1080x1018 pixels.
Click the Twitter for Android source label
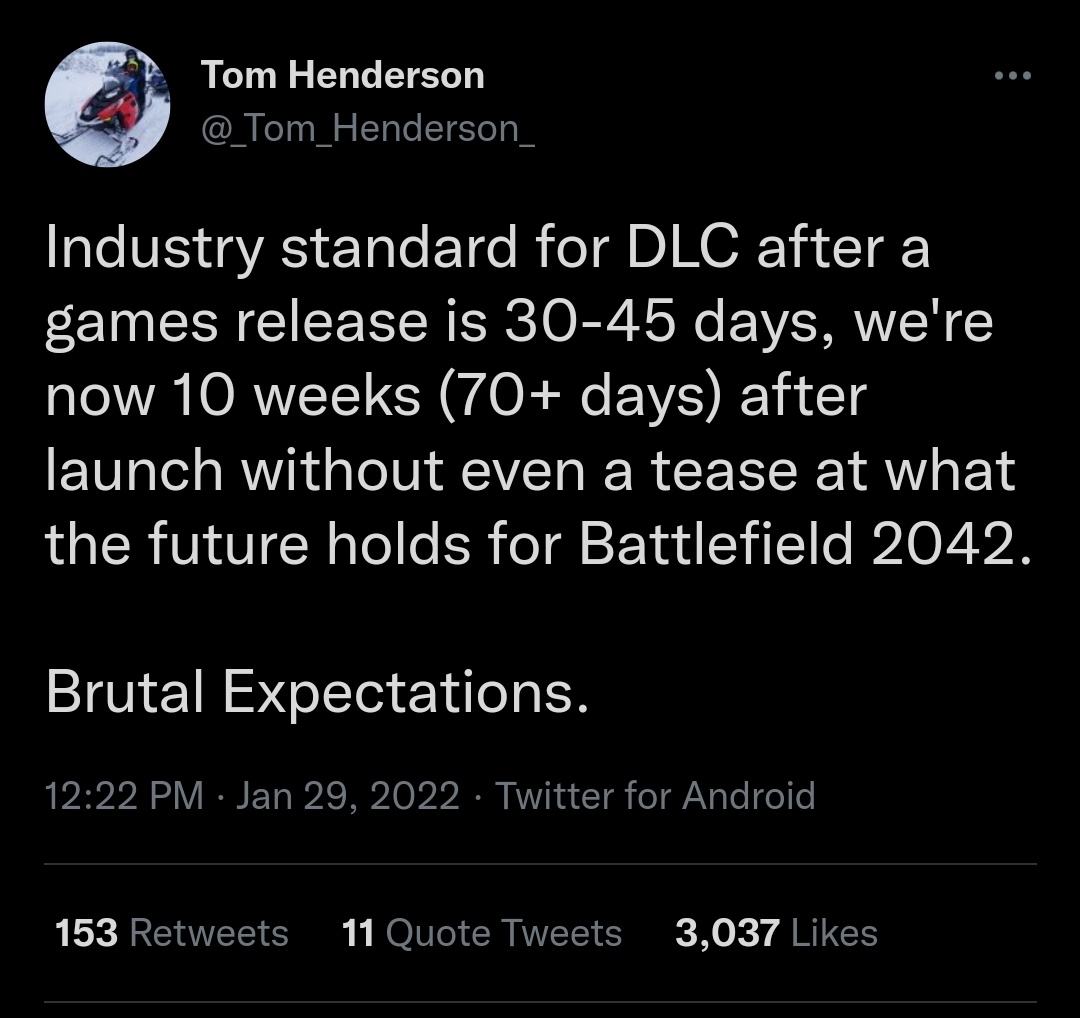pyautogui.click(x=655, y=796)
